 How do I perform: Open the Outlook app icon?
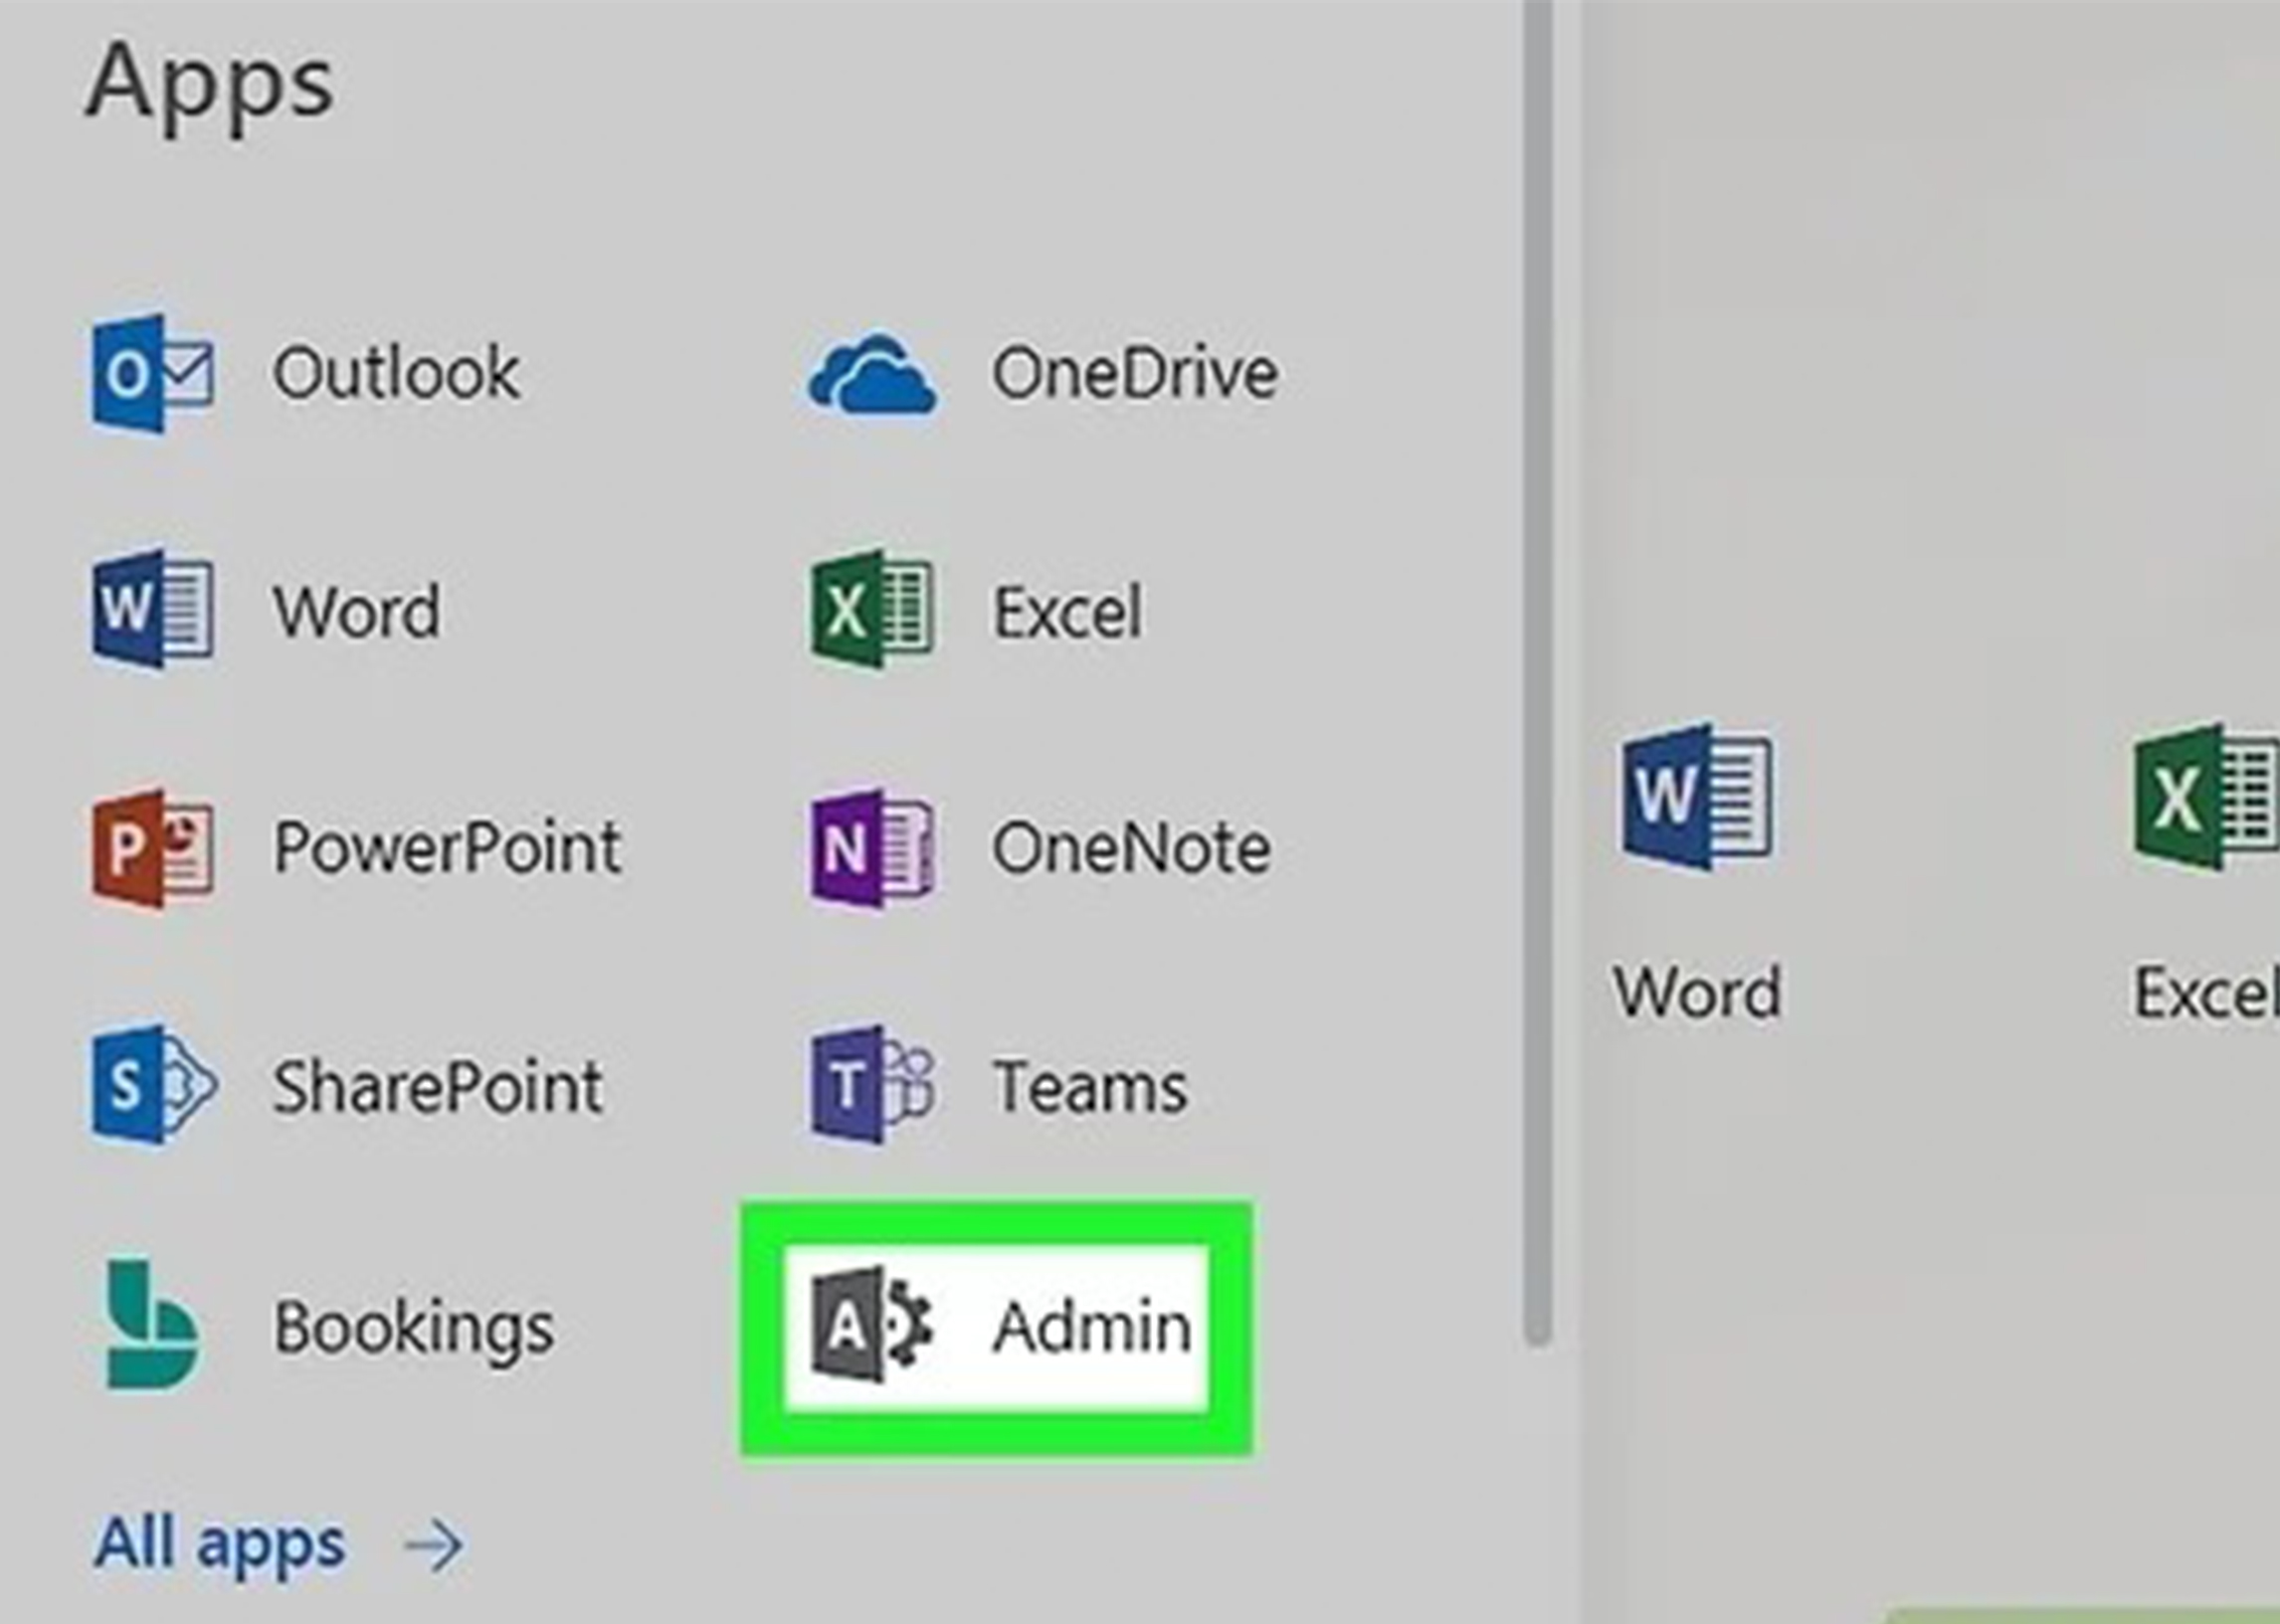152,373
